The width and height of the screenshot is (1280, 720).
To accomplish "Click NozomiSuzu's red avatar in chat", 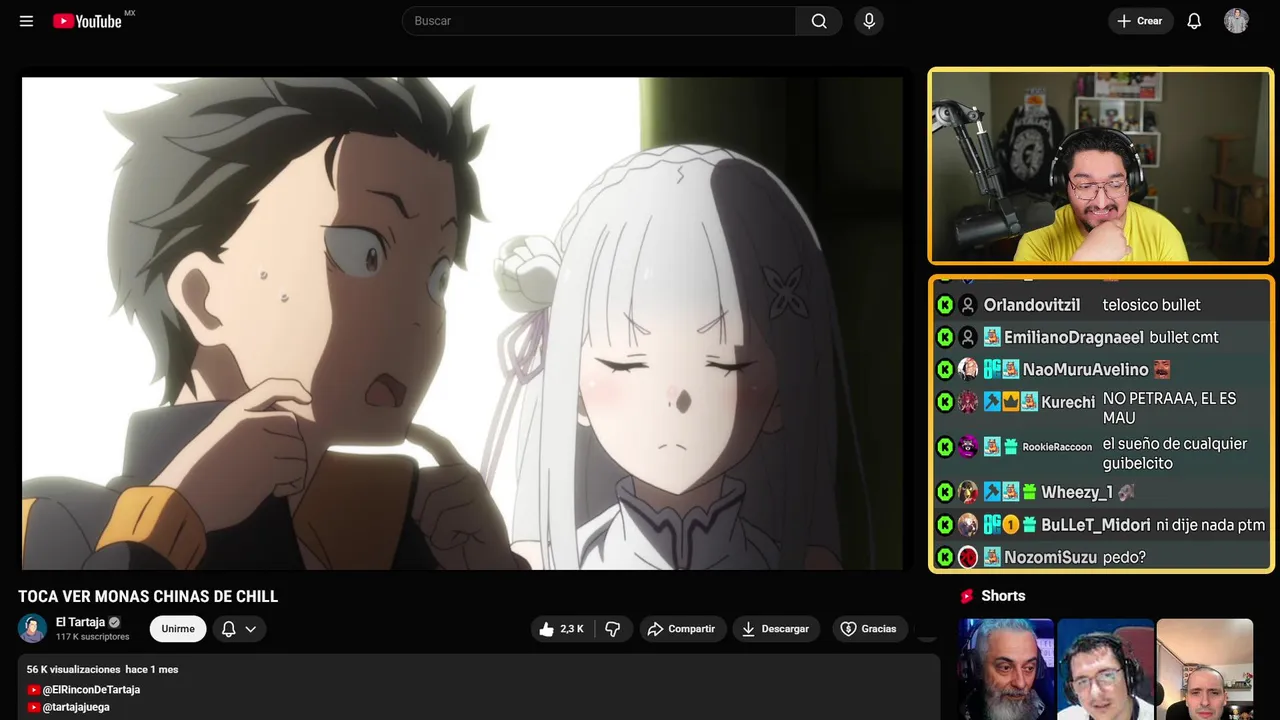I will pyautogui.click(x=968, y=557).
